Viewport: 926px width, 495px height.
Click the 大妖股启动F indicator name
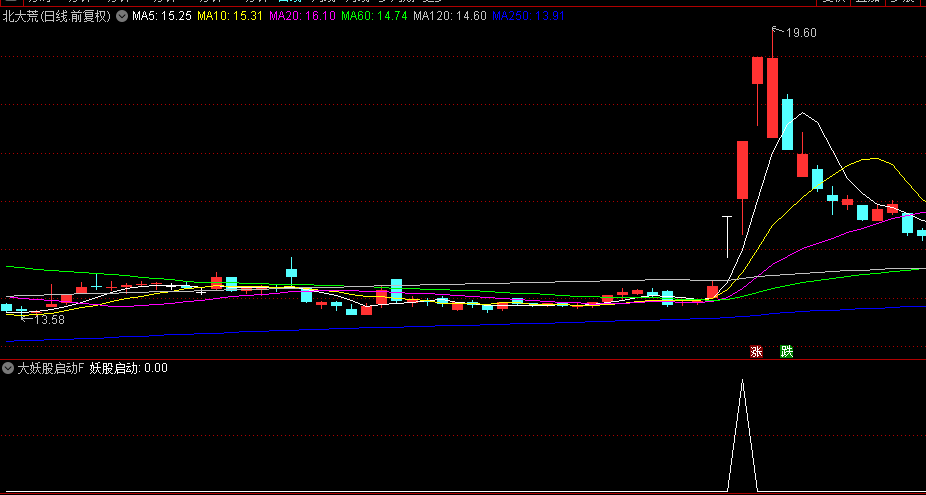pos(51,369)
